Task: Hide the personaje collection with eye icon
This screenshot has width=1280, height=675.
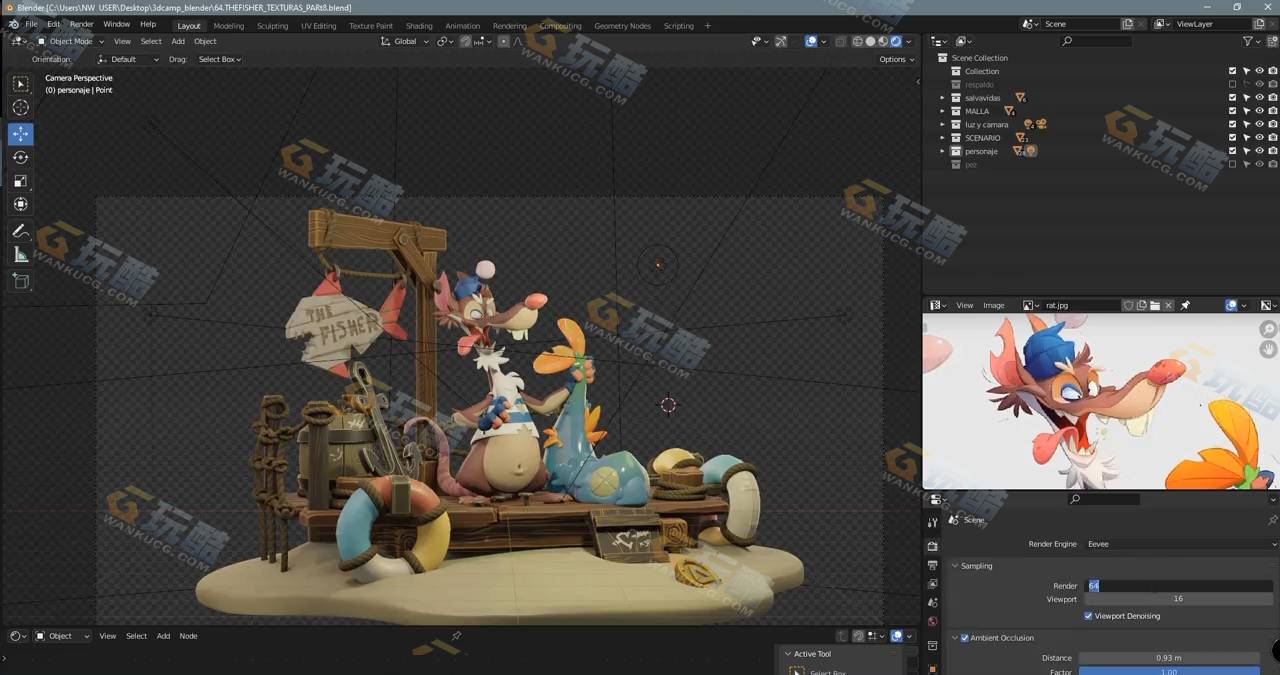Action: pos(1259,151)
